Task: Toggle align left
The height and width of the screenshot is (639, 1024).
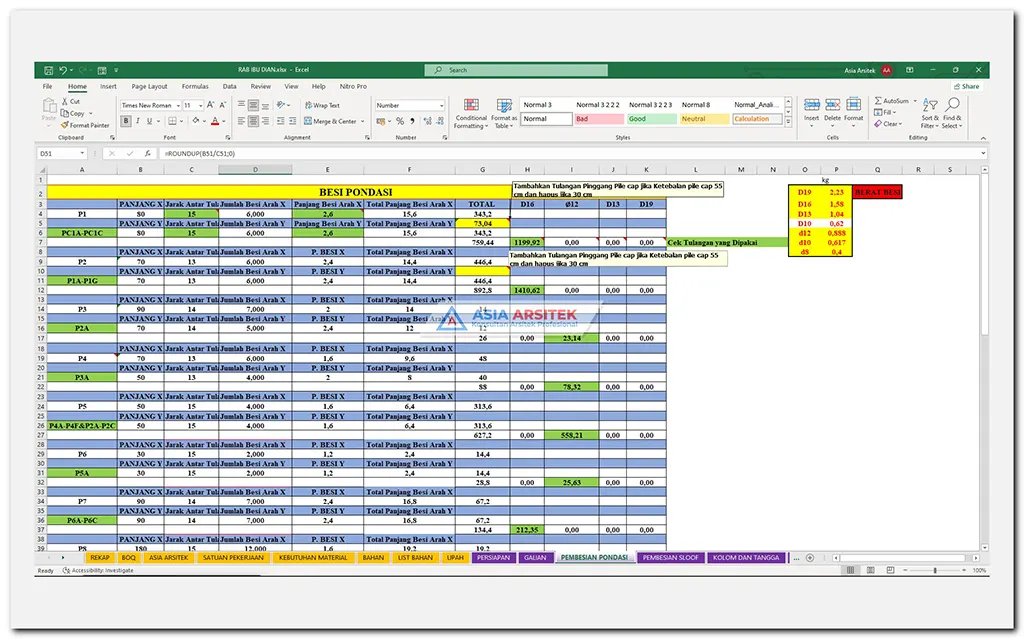Action: (x=242, y=121)
